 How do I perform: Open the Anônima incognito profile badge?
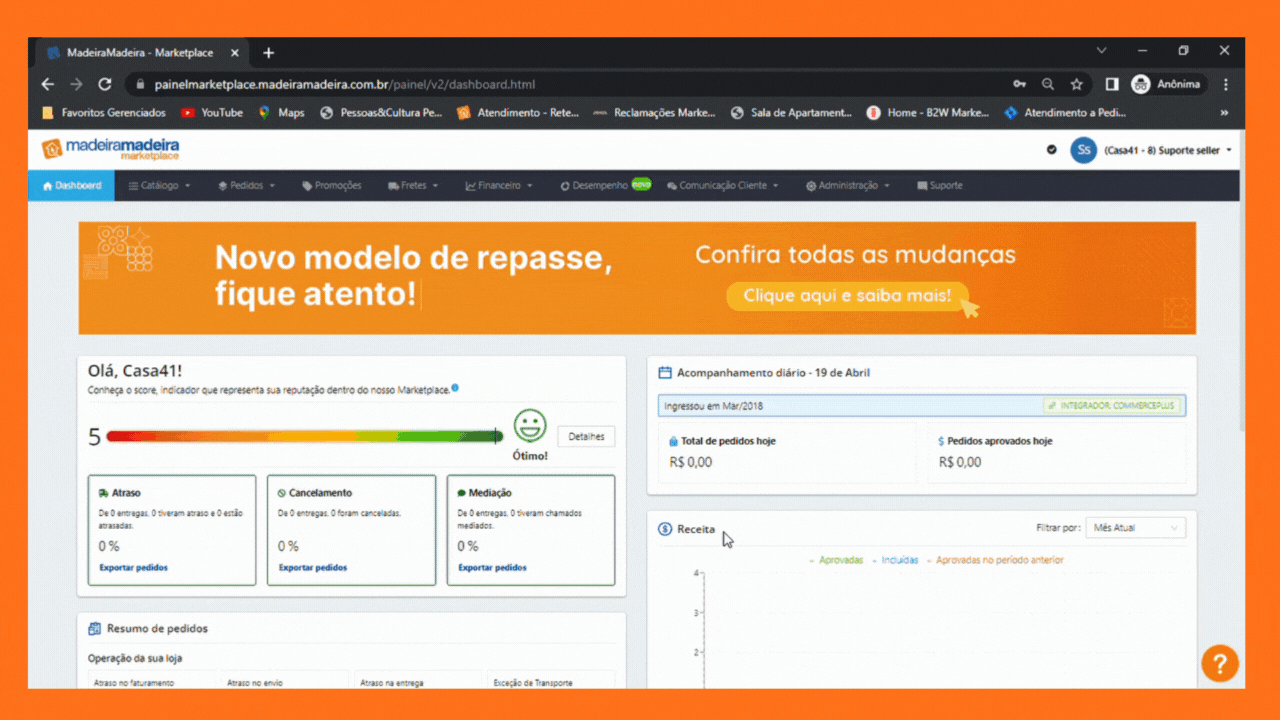point(1166,85)
